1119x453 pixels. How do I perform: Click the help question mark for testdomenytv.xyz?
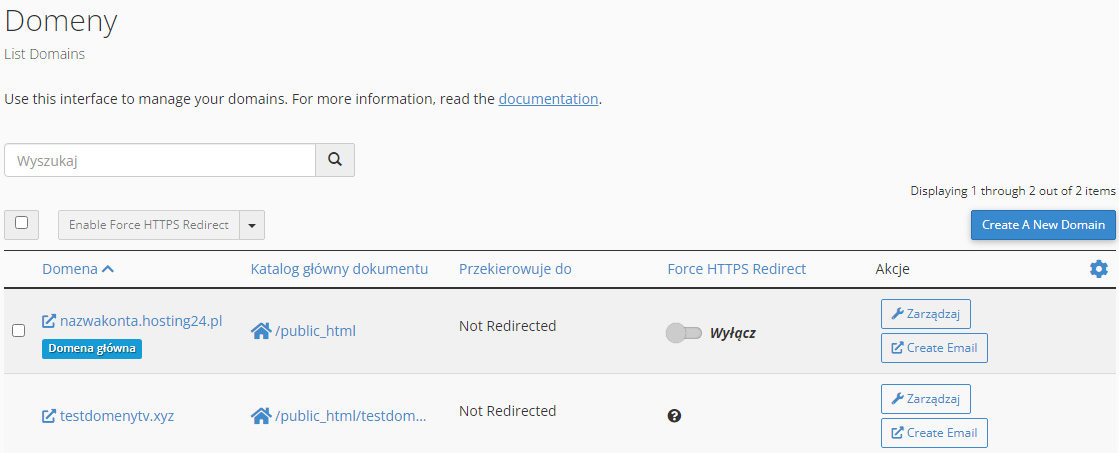[x=674, y=416]
